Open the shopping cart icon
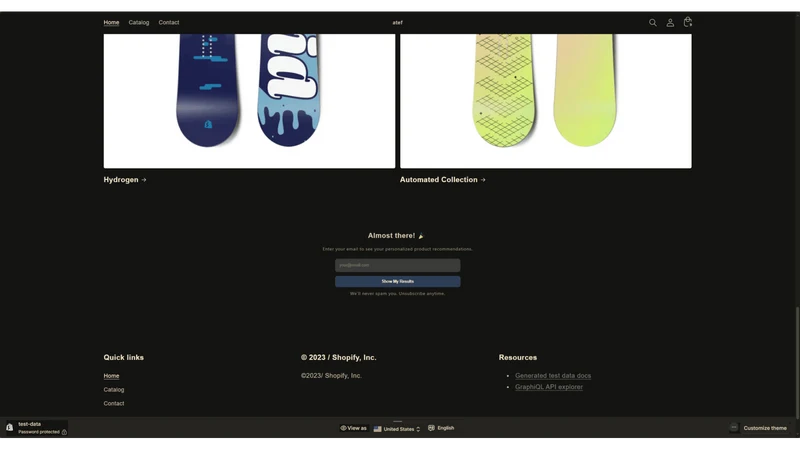This screenshot has height=450, width=800. pos(688,22)
